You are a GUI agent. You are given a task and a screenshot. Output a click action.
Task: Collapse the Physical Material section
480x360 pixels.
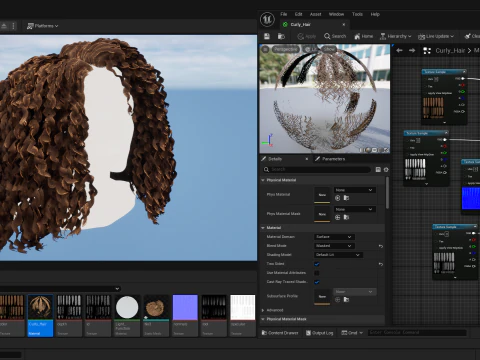(x=263, y=180)
